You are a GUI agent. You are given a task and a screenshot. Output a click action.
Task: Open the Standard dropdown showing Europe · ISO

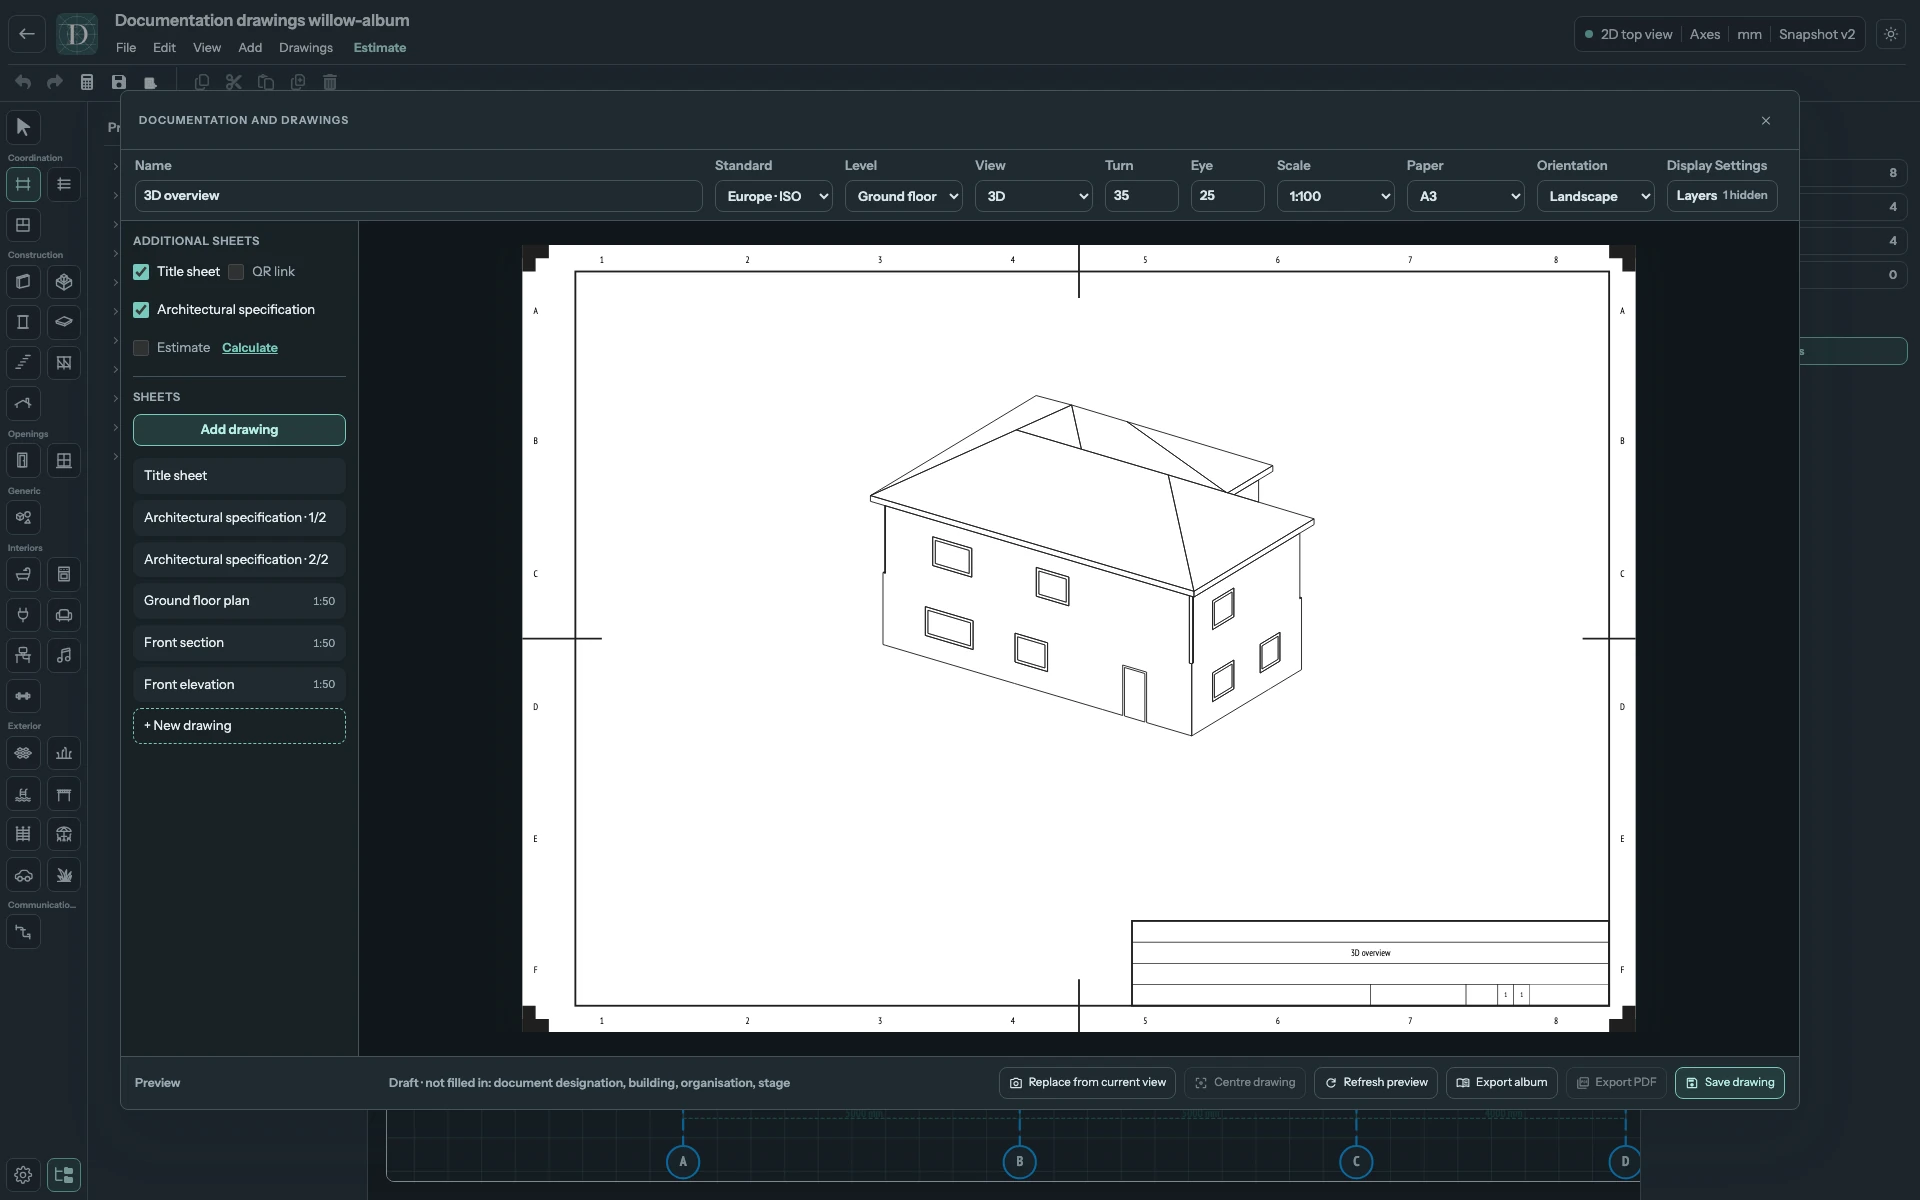(x=773, y=196)
